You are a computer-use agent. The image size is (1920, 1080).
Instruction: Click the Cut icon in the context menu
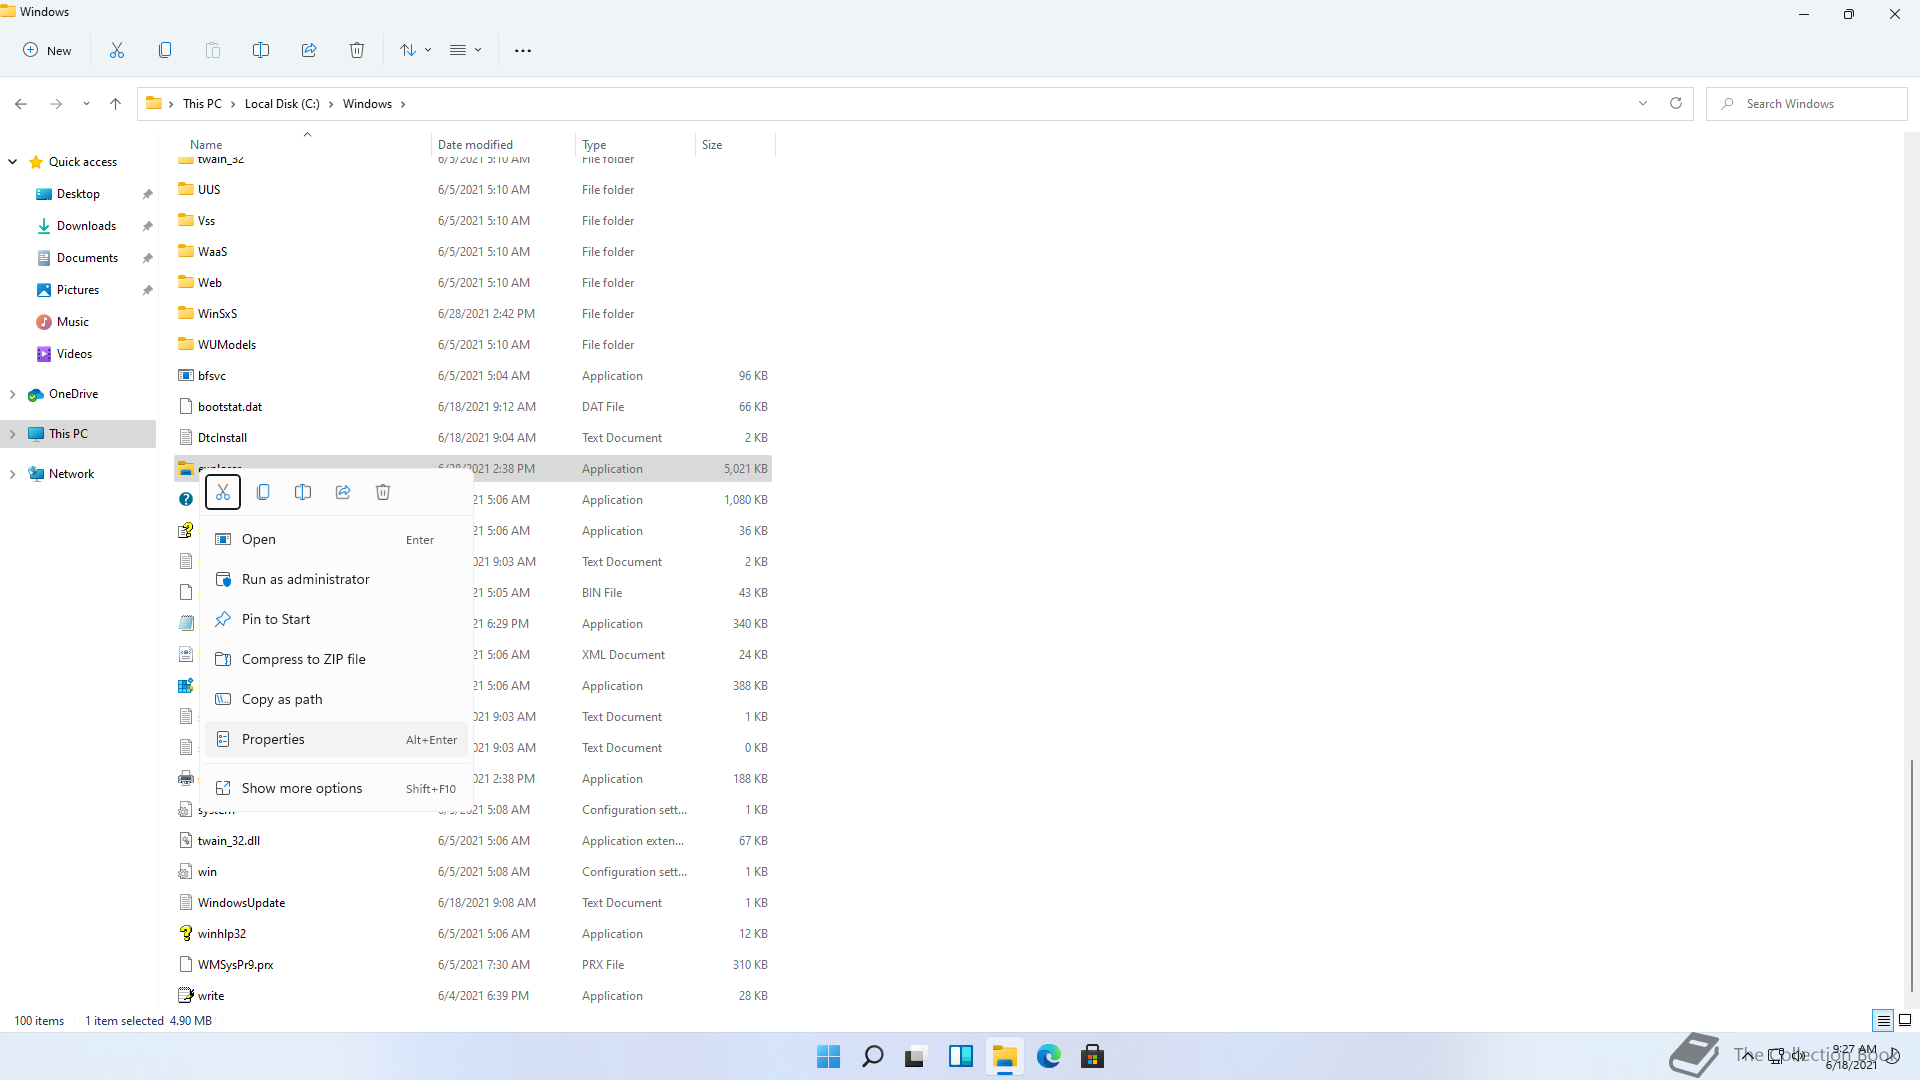tap(223, 492)
